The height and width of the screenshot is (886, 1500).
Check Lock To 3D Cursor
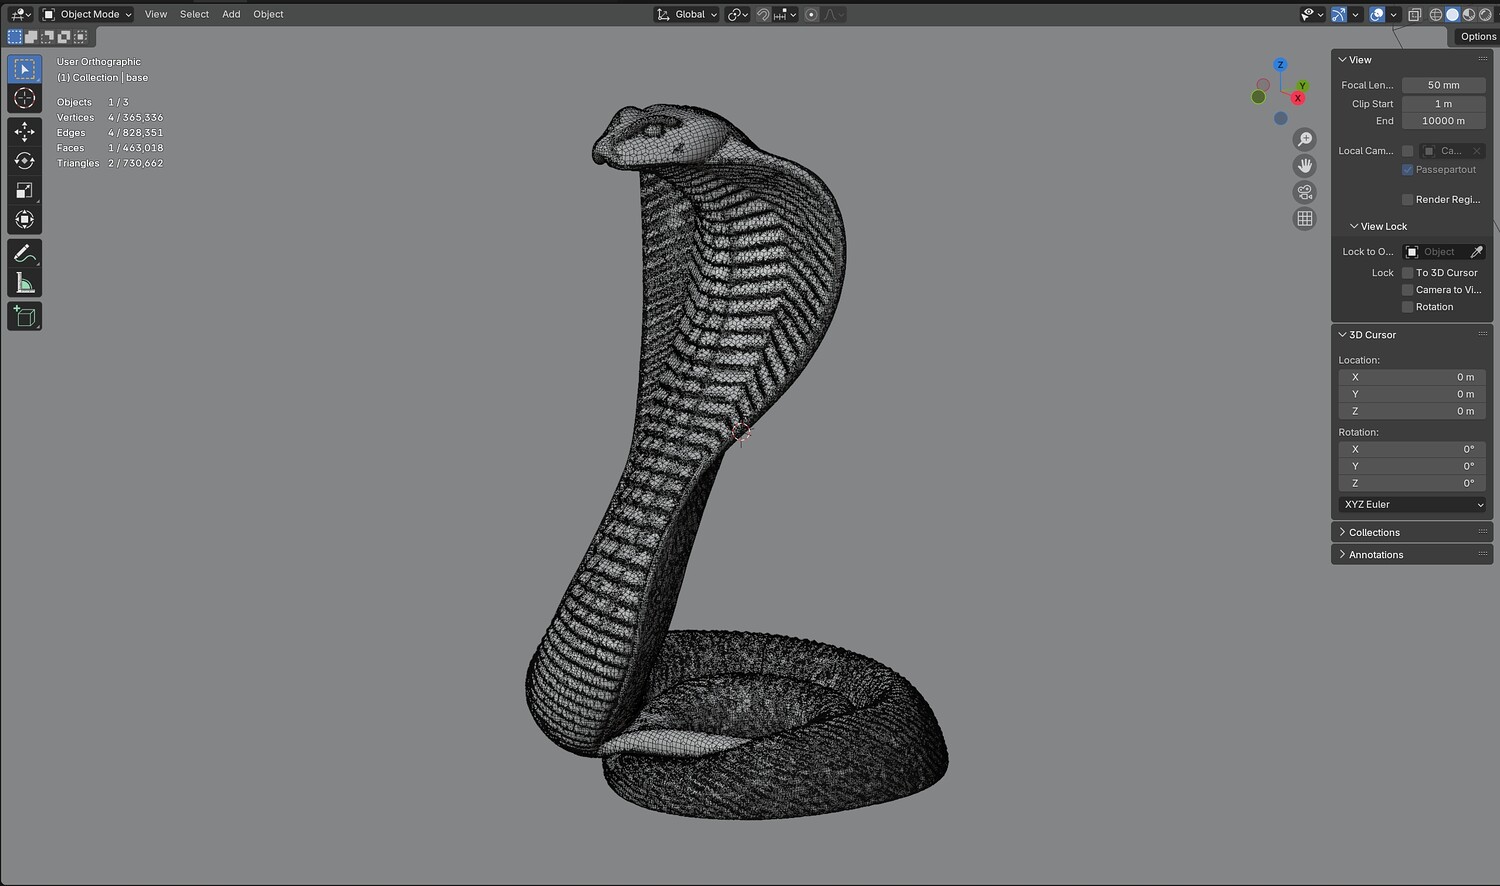pyautogui.click(x=1407, y=273)
